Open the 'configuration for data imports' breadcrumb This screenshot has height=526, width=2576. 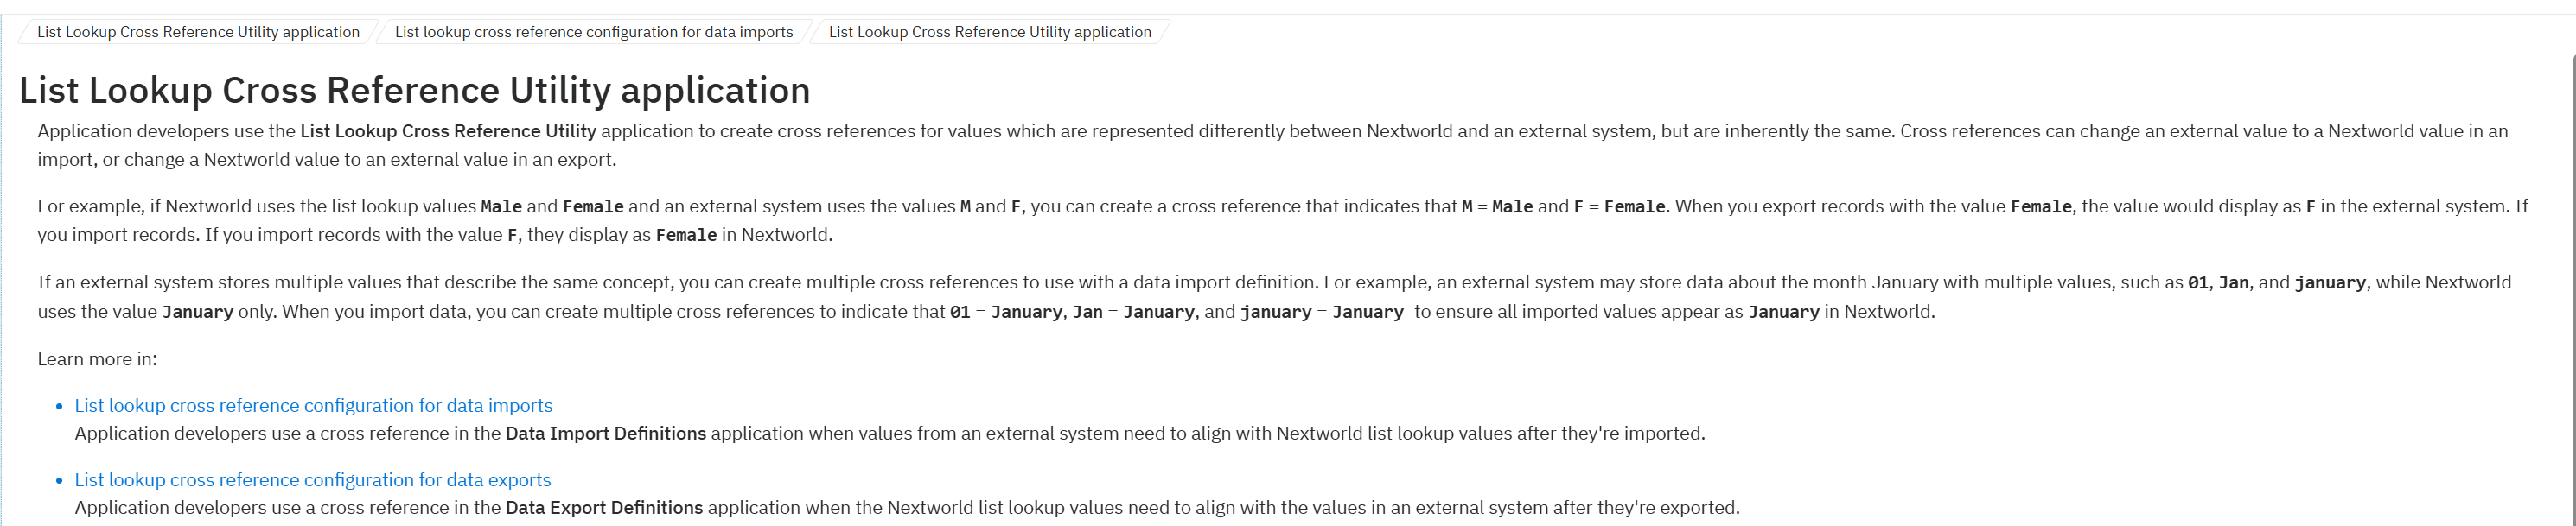pyautogui.click(x=593, y=32)
